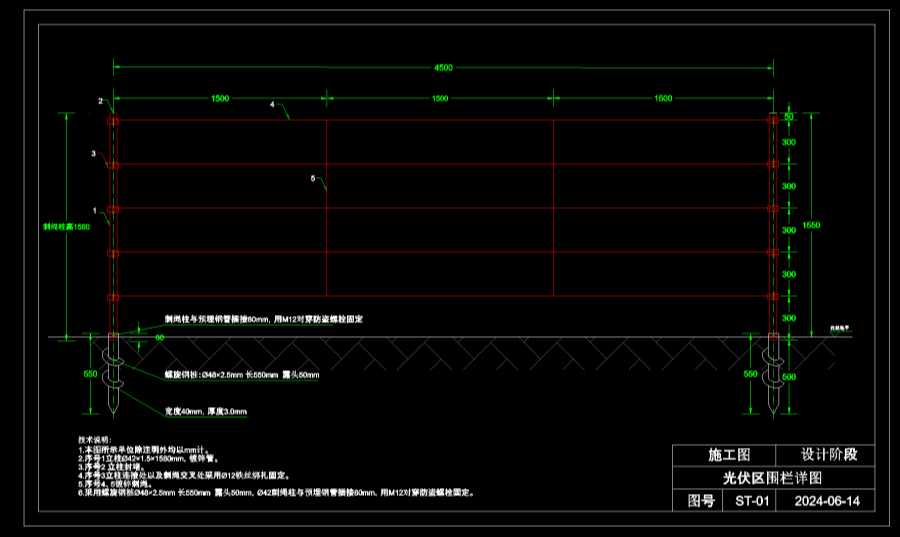Select the ST-01 drawing number cell
The height and width of the screenshot is (537, 900).
[751, 500]
